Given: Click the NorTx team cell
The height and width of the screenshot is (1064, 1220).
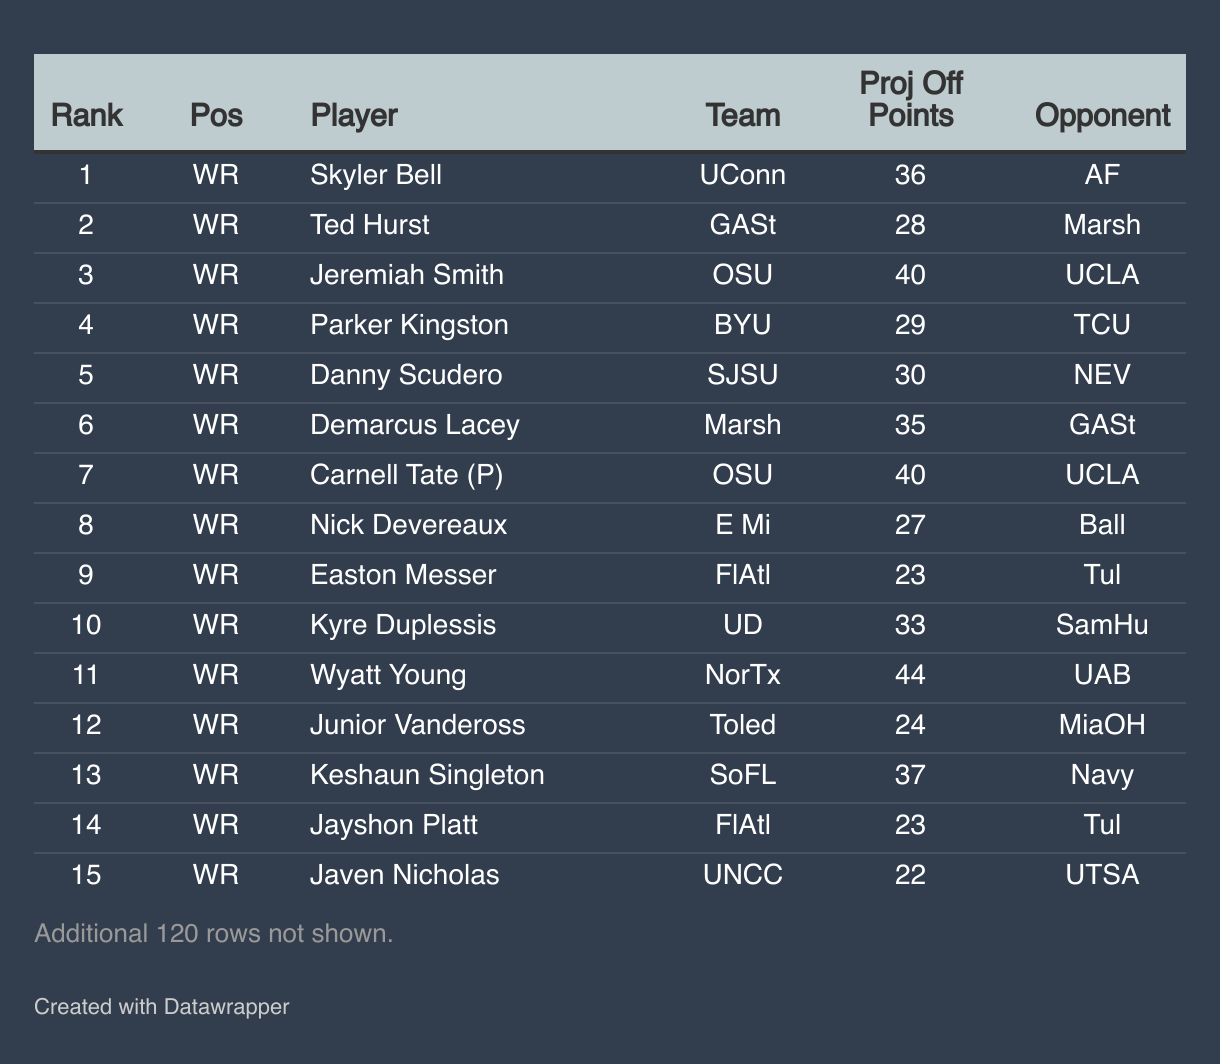Looking at the screenshot, I should [743, 675].
